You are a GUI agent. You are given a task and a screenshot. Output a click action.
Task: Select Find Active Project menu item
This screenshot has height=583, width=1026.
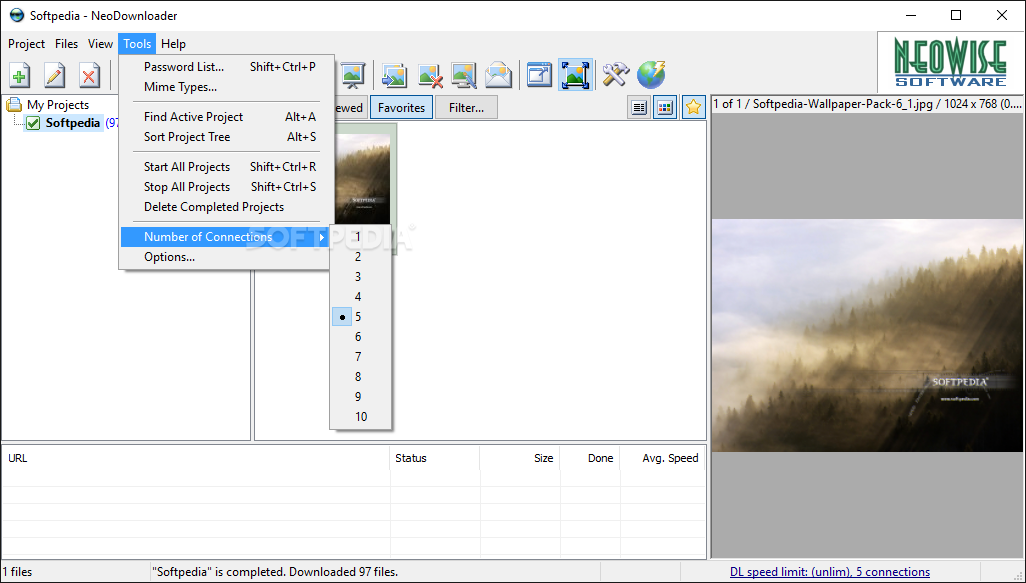pos(226,116)
